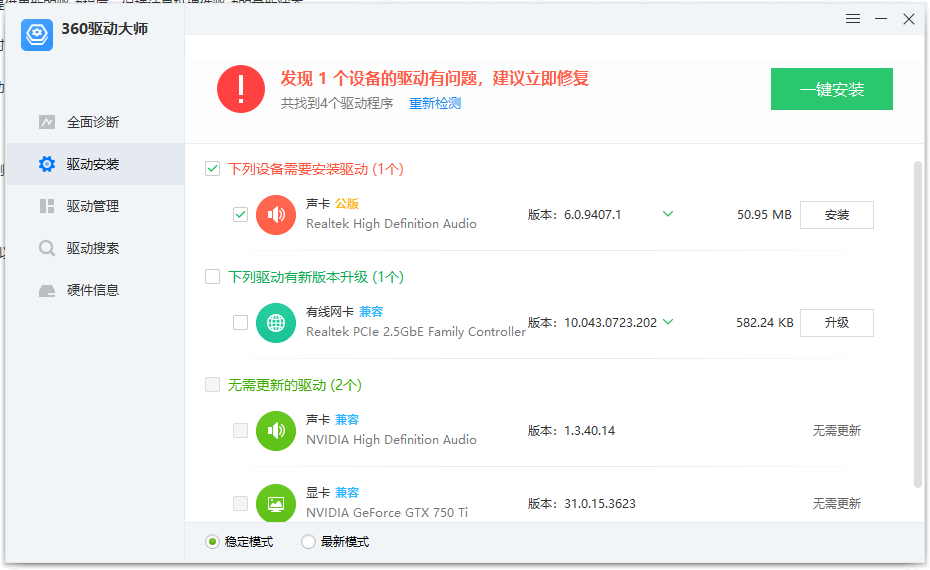
Task: Click the orange Realtek sound card icon
Action: click(x=276, y=215)
